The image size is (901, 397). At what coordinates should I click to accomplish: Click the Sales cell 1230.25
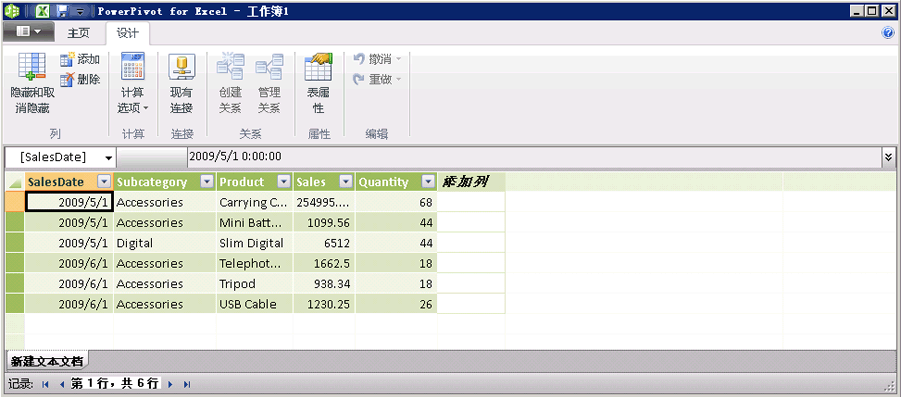coord(325,304)
